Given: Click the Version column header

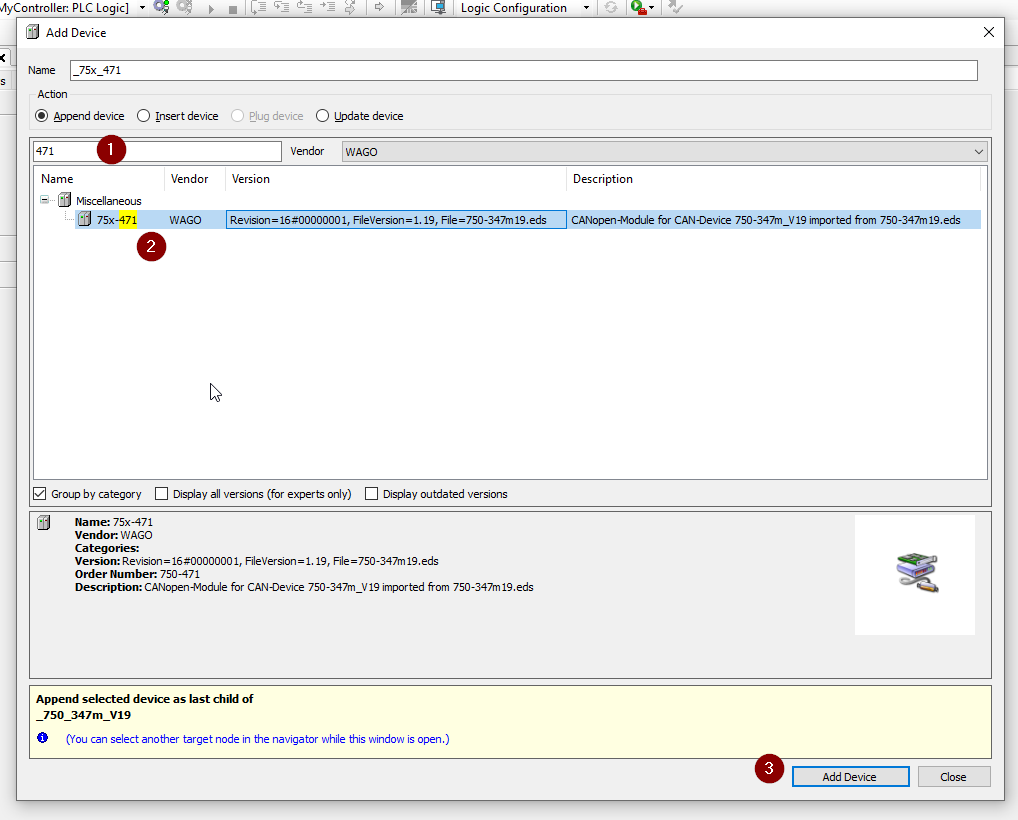Looking at the screenshot, I should point(395,179).
